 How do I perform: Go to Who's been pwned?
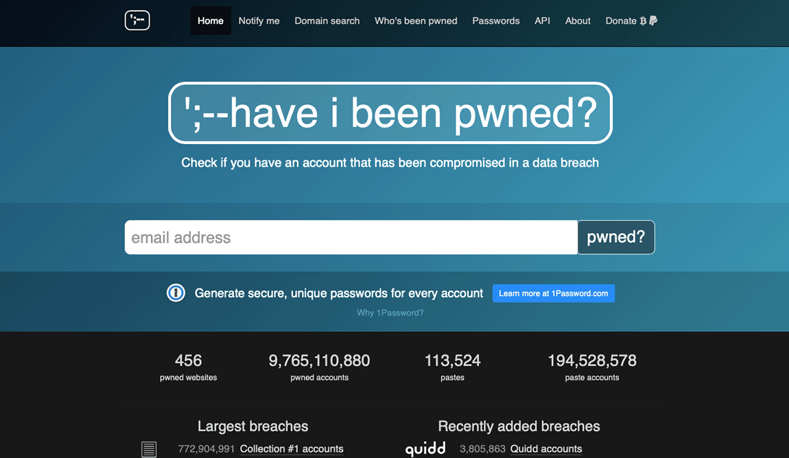click(416, 21)
